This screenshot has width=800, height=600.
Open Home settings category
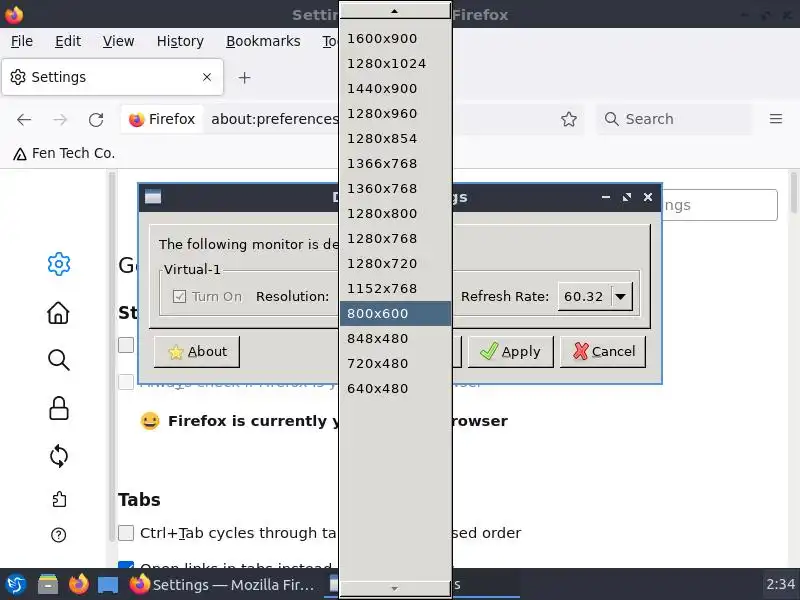point(58,312)
